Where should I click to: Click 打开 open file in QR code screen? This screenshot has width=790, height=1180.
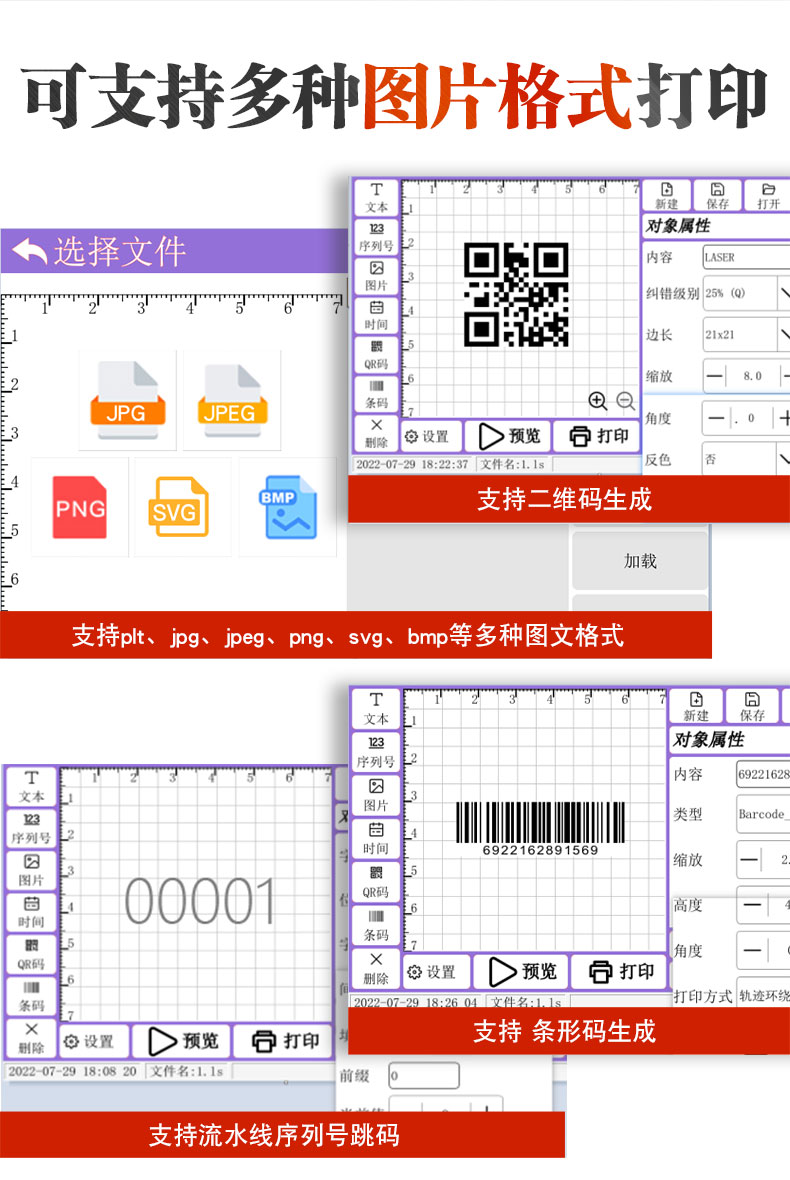[768, 196]
